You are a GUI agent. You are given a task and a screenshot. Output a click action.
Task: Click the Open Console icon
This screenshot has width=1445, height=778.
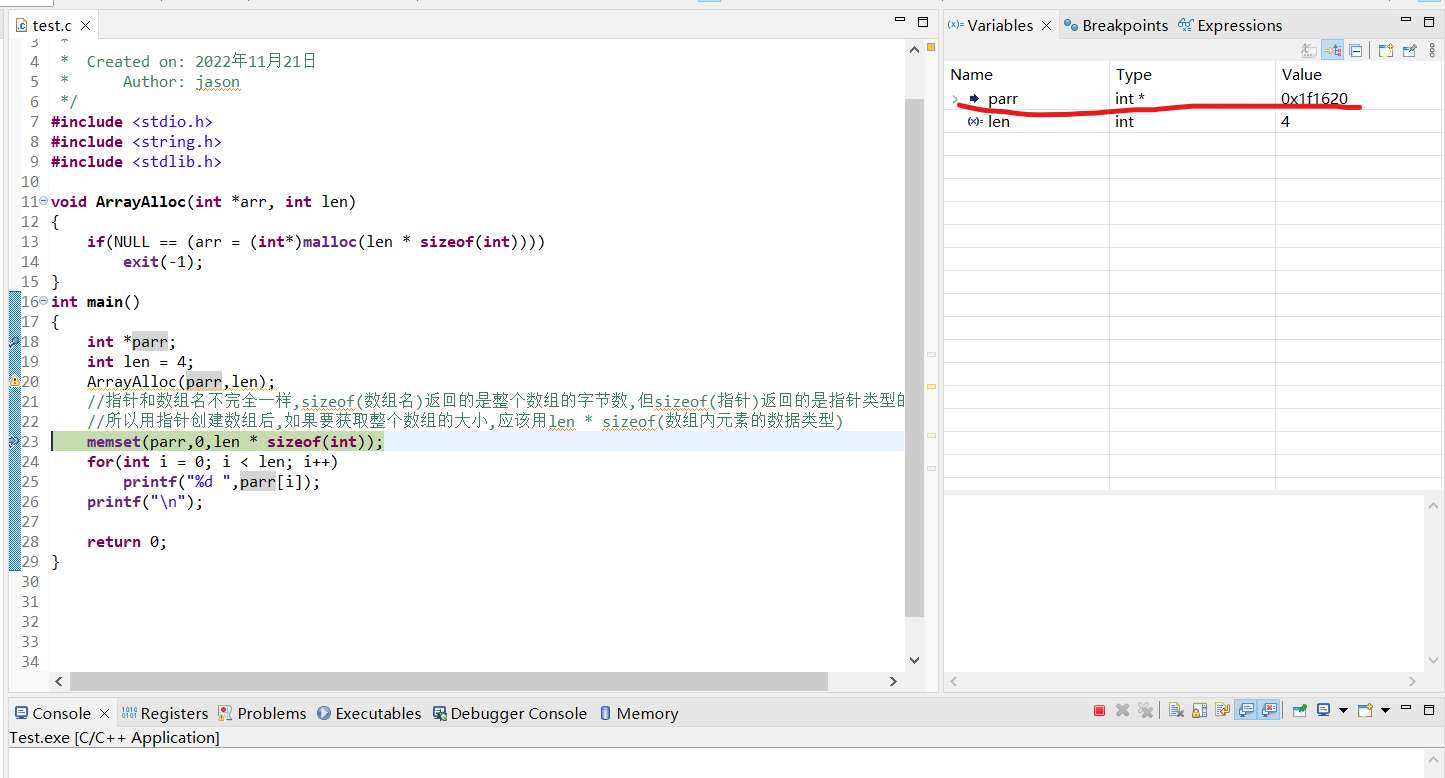tap(1365, 710)
